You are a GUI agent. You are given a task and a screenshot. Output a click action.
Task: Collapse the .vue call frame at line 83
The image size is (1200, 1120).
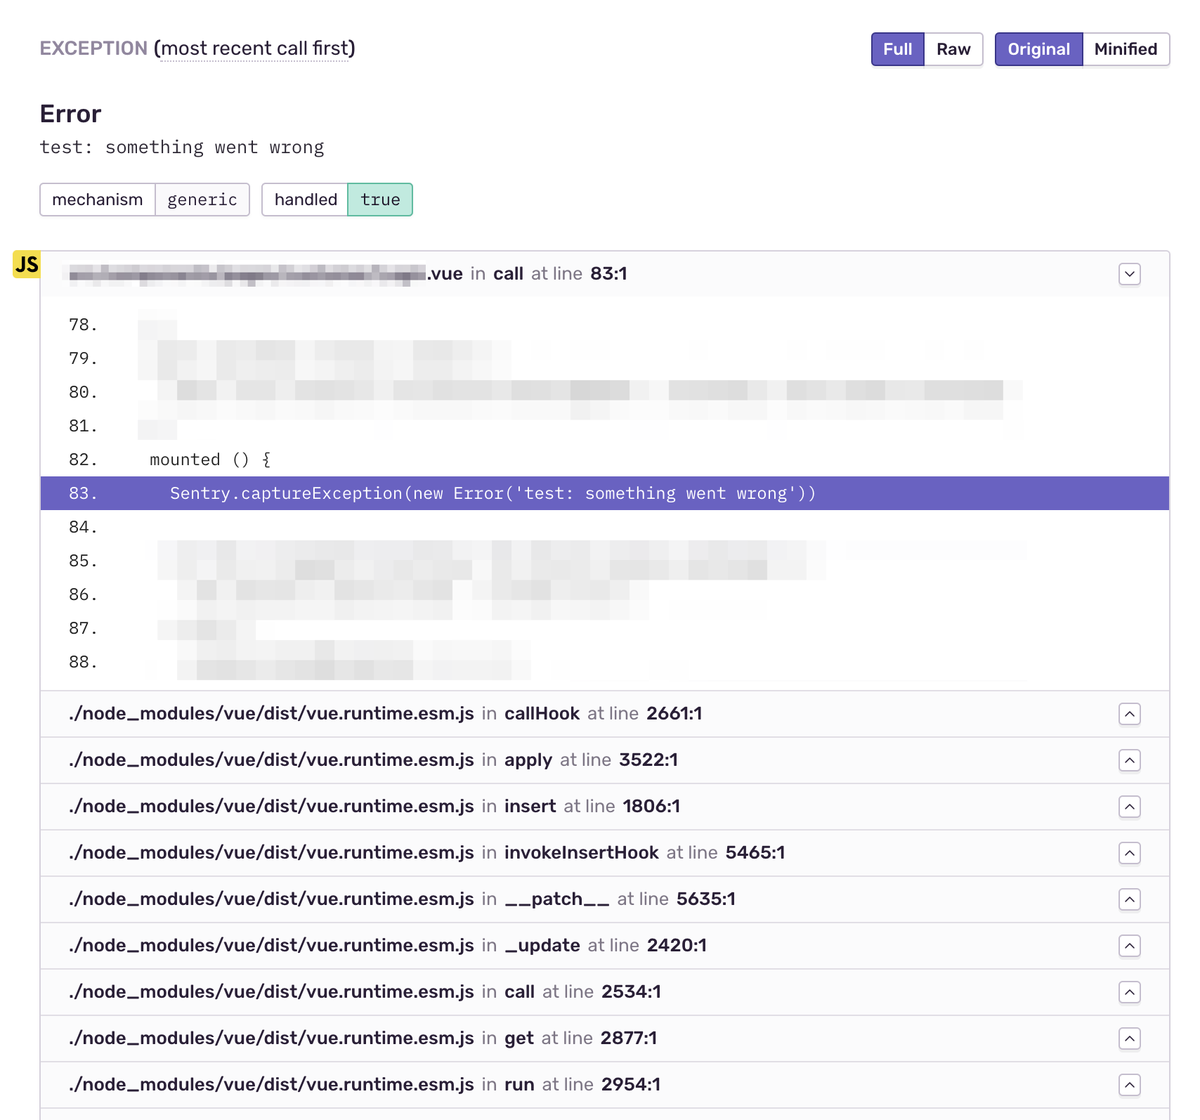pyautogui.click(x=1129, y=274)
